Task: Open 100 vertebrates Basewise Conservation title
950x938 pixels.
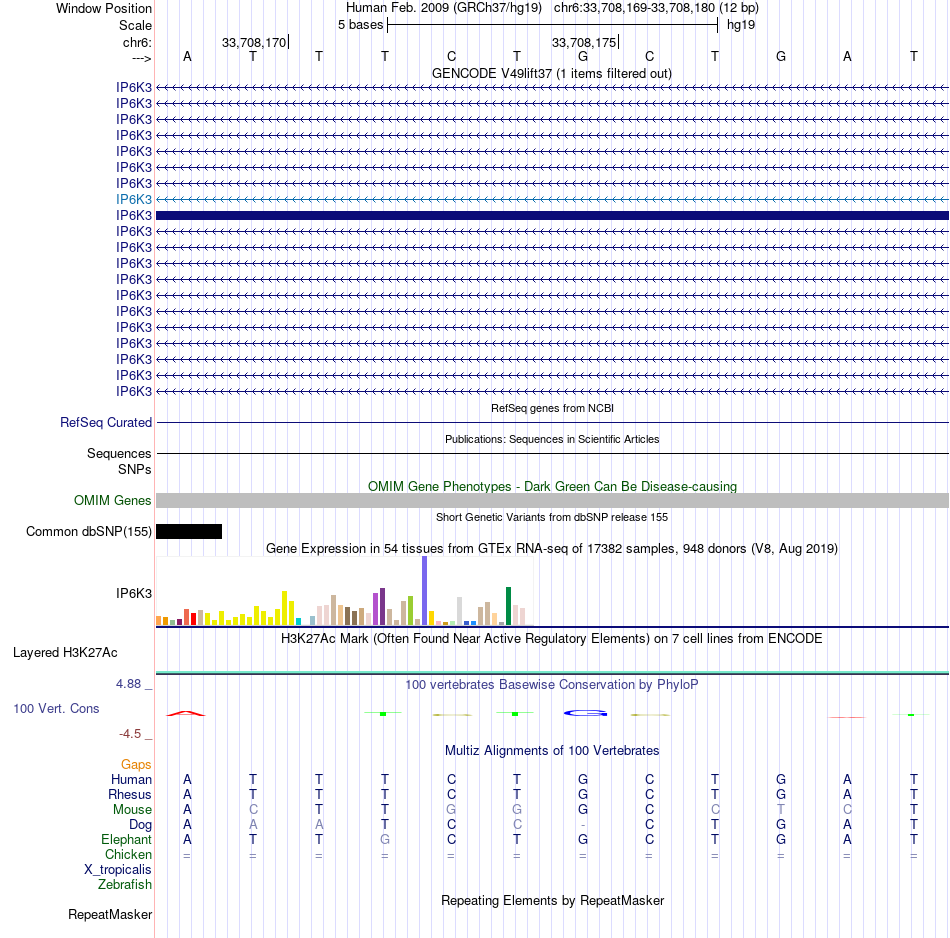Action: tap(552, 685)
